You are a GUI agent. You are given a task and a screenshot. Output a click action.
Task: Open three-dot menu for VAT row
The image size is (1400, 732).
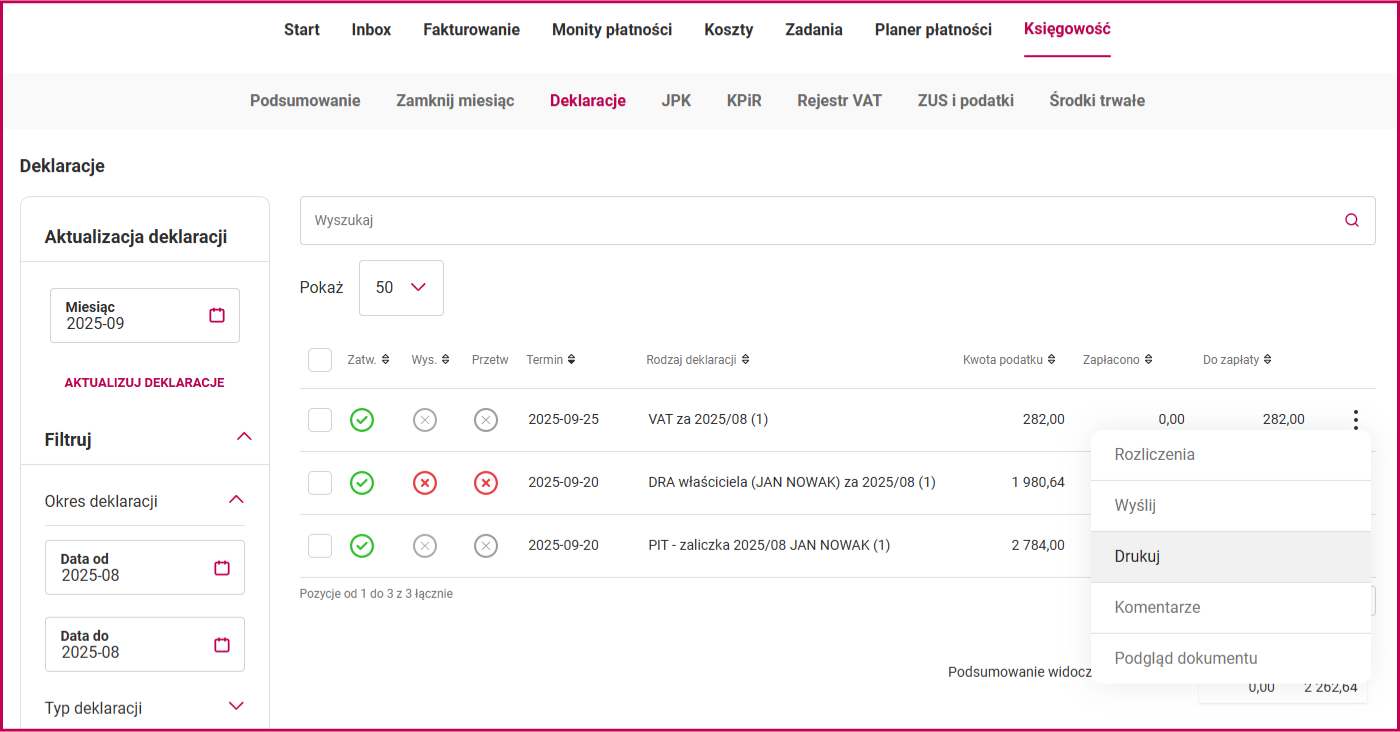1355,420
